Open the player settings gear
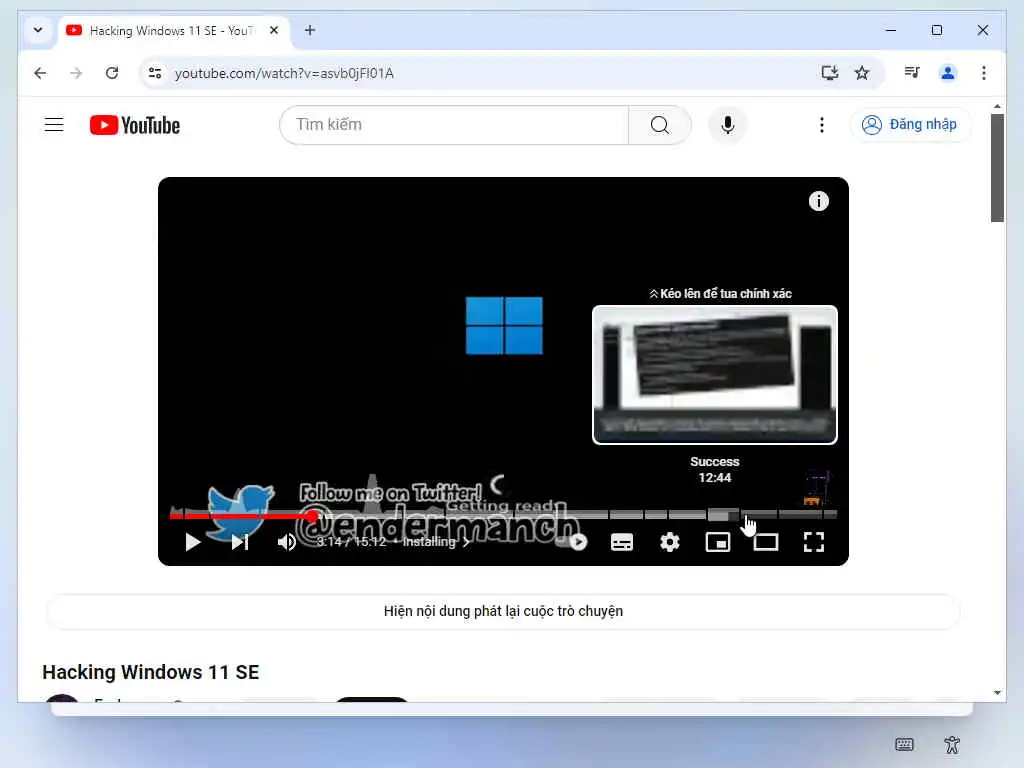Image resolution: width=1024 pixels, height=768 pixels. pyautogui.click(x=669, y=542)
